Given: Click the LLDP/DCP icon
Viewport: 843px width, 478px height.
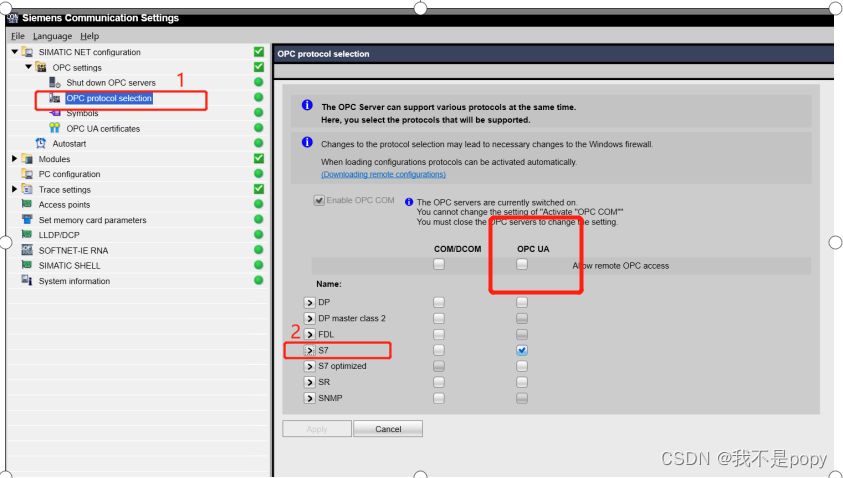Looking at the screenshot, I should click(x=27, y=234).
